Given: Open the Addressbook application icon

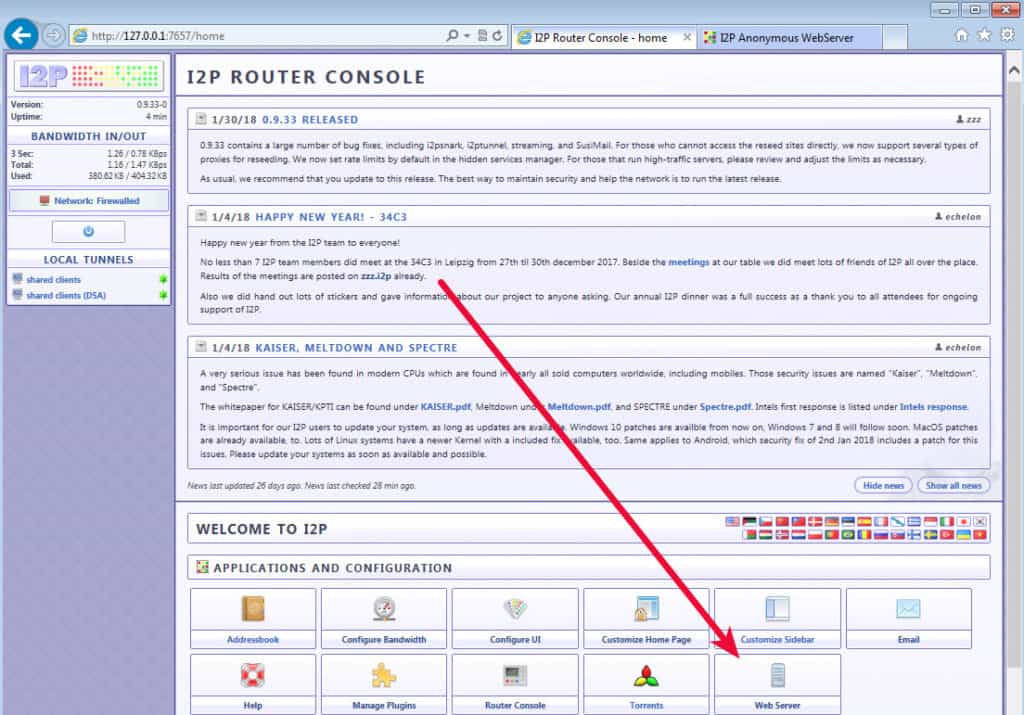Looking at the screenshot, I should click(253, 609).
